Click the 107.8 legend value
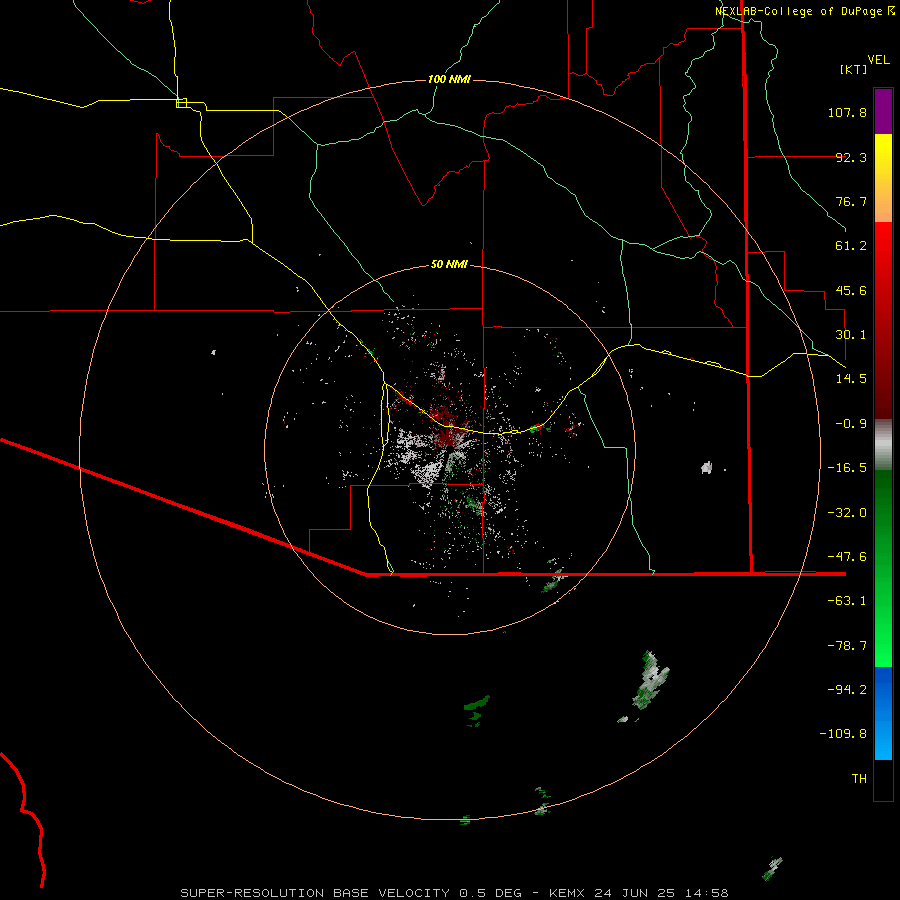This screenshot has width=900, height=900. click(x=847, y=112)
